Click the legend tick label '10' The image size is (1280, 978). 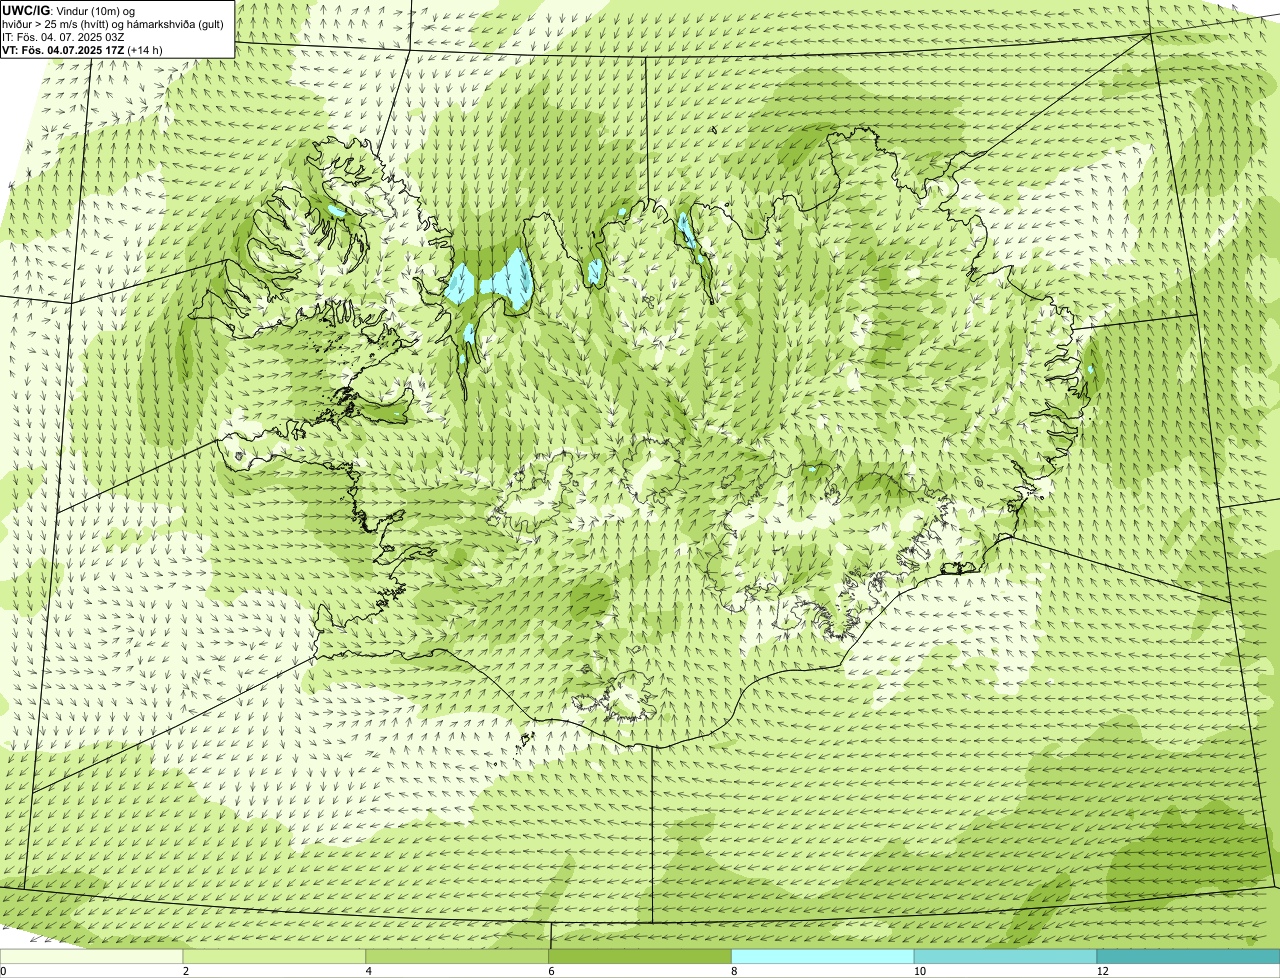918,971
